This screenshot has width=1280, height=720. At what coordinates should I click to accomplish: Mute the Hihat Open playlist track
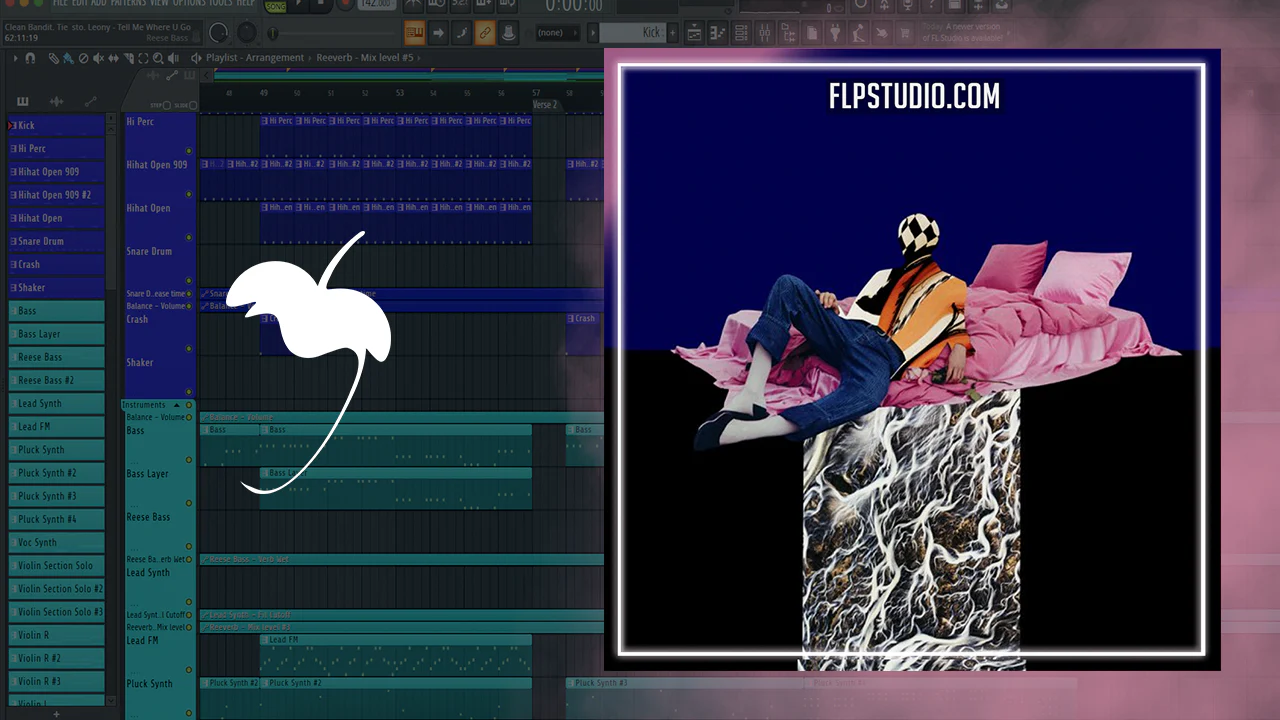189,237
